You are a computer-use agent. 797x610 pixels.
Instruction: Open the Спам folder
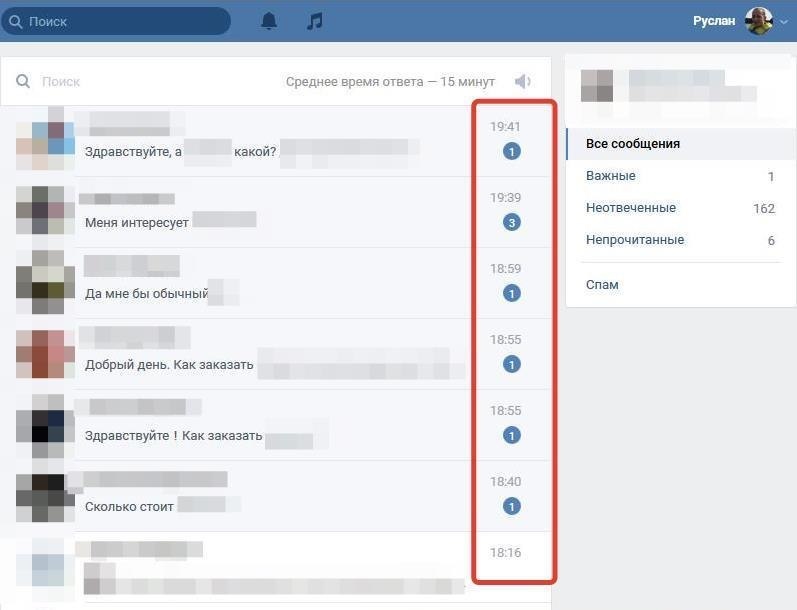(681, 285)
